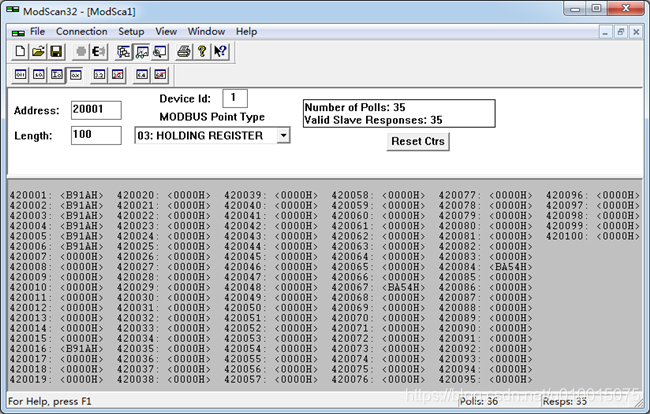650x414 pixels.
Task: Click the Number of Polls: 35 text
Action: coord(355,107)
